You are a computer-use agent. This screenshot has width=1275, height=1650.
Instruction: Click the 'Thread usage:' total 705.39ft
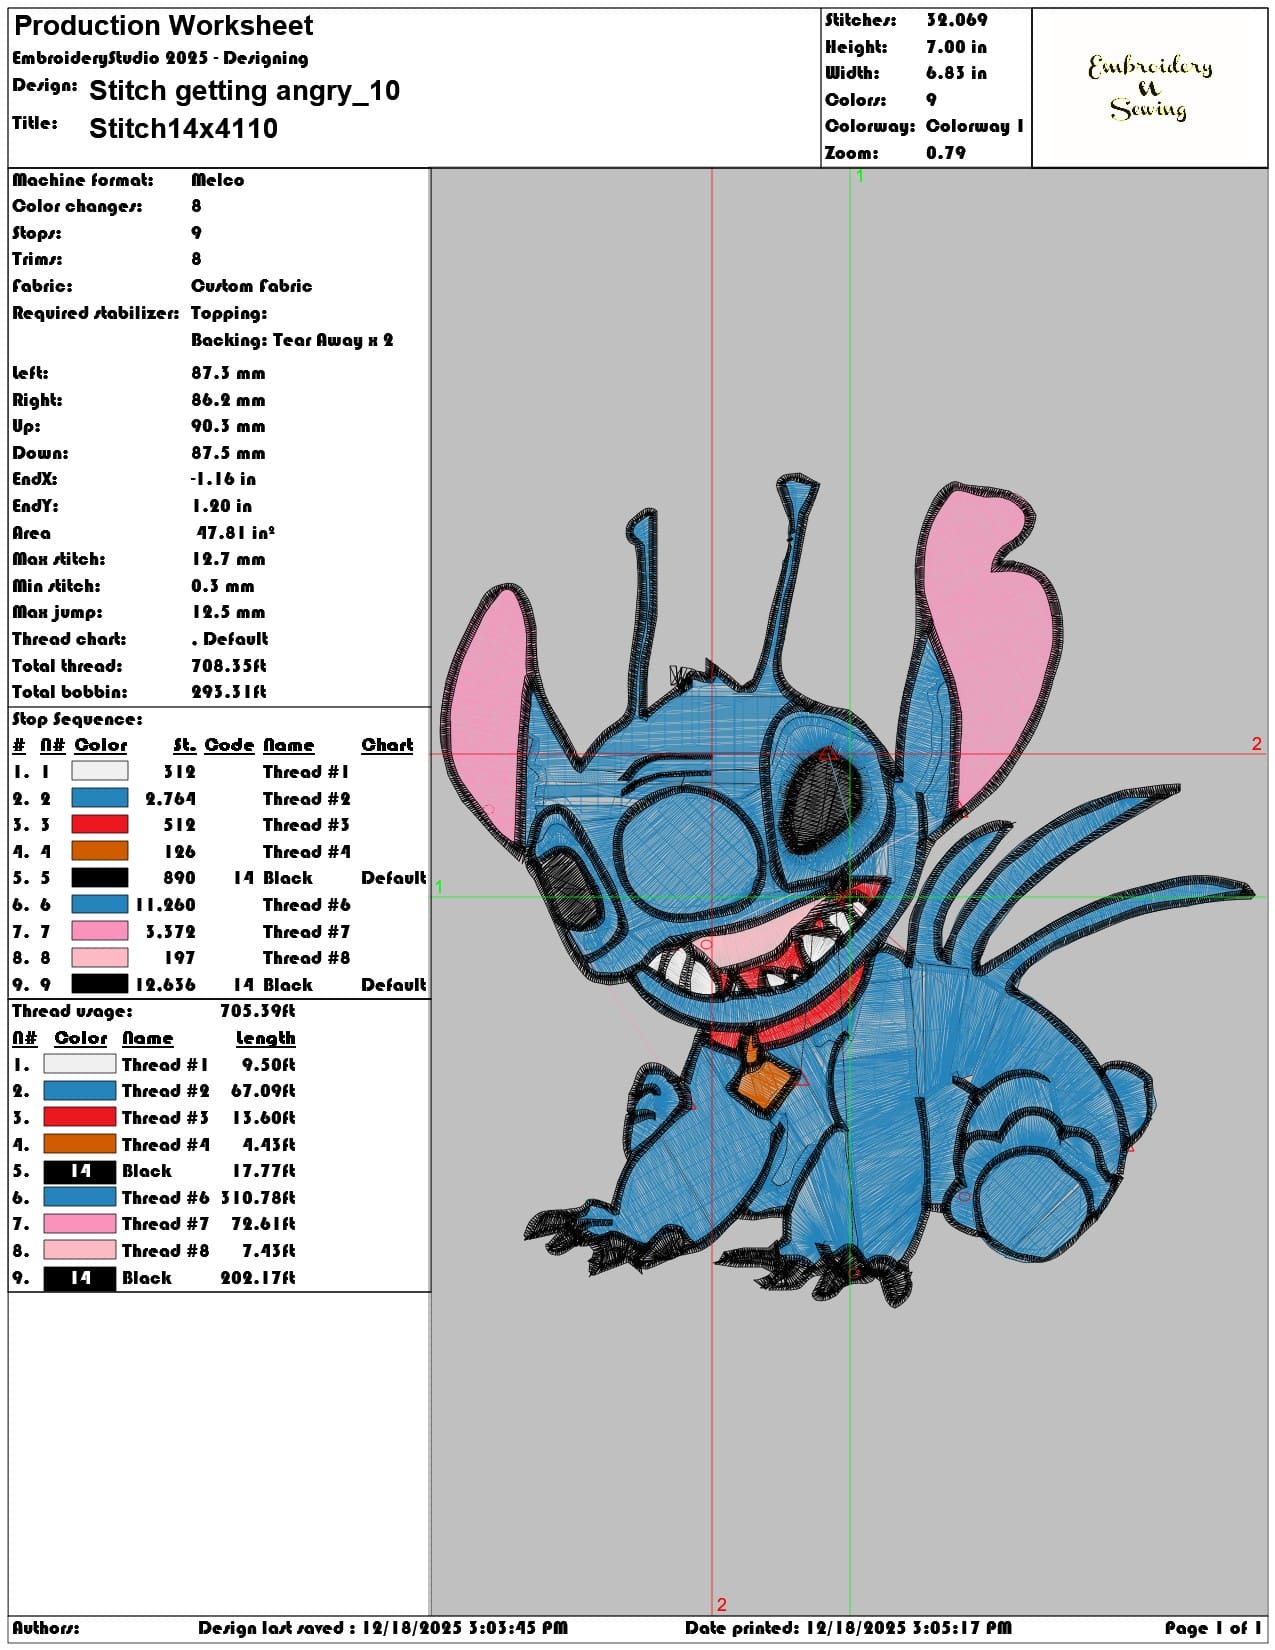pyautogui.click(x=258, y=1011)
